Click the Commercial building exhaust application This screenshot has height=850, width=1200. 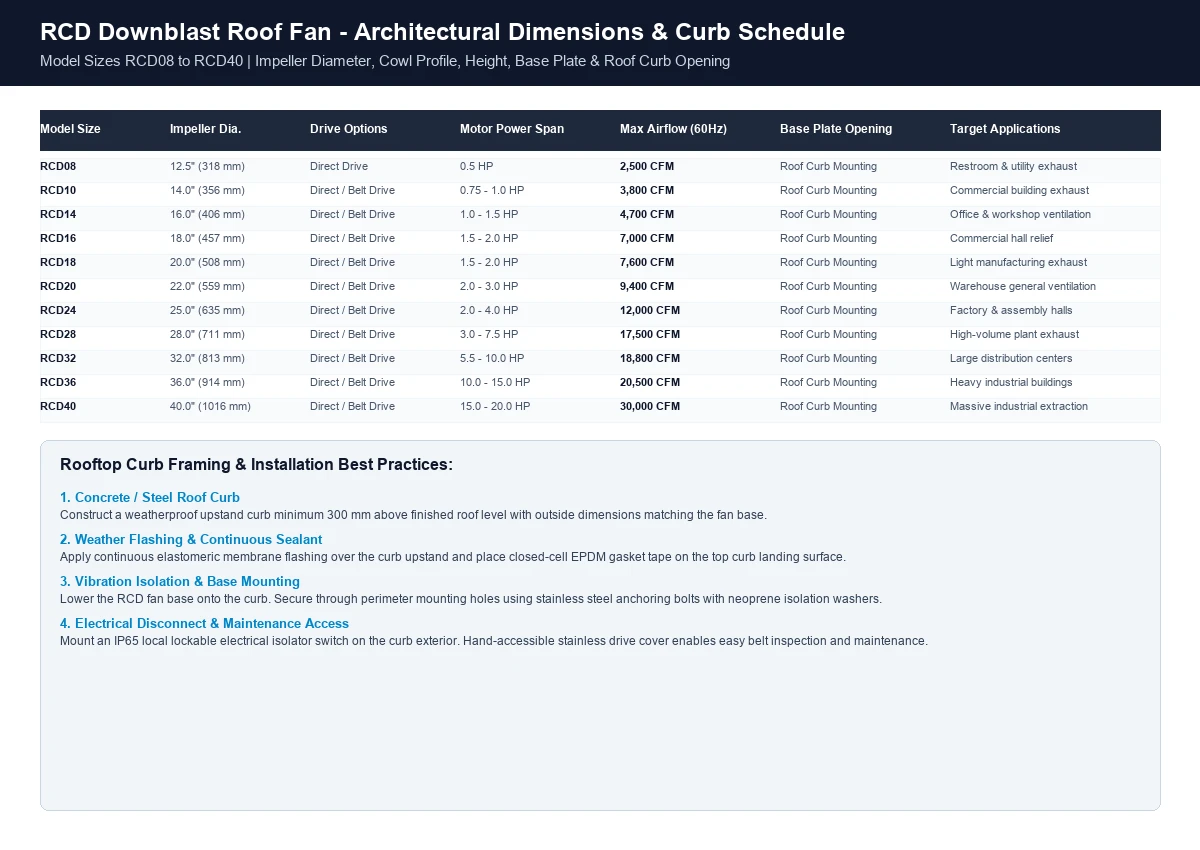click(1019, 190)
